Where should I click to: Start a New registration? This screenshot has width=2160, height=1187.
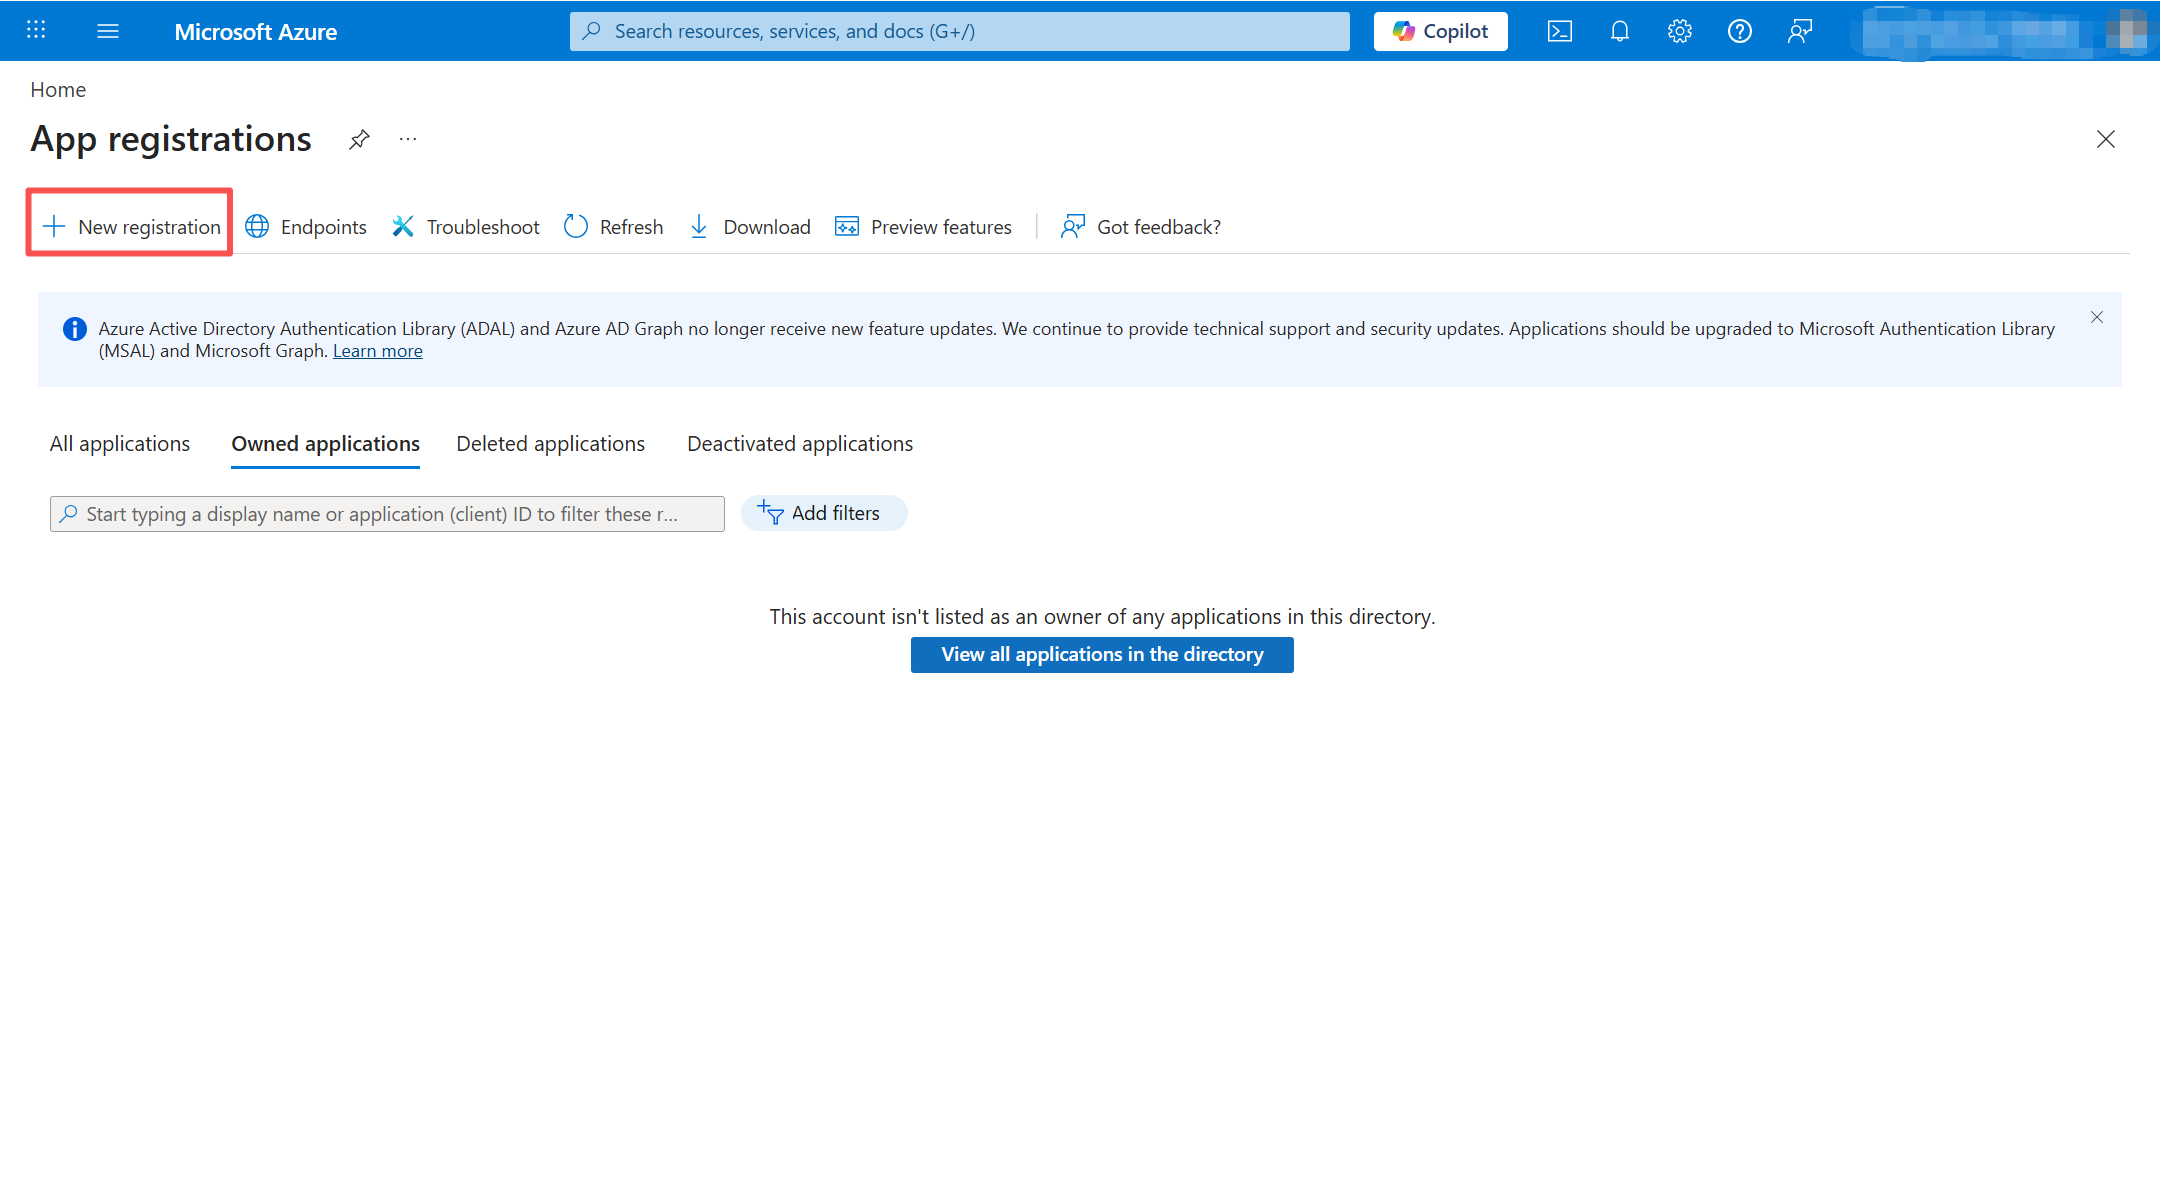click(130, 227)
